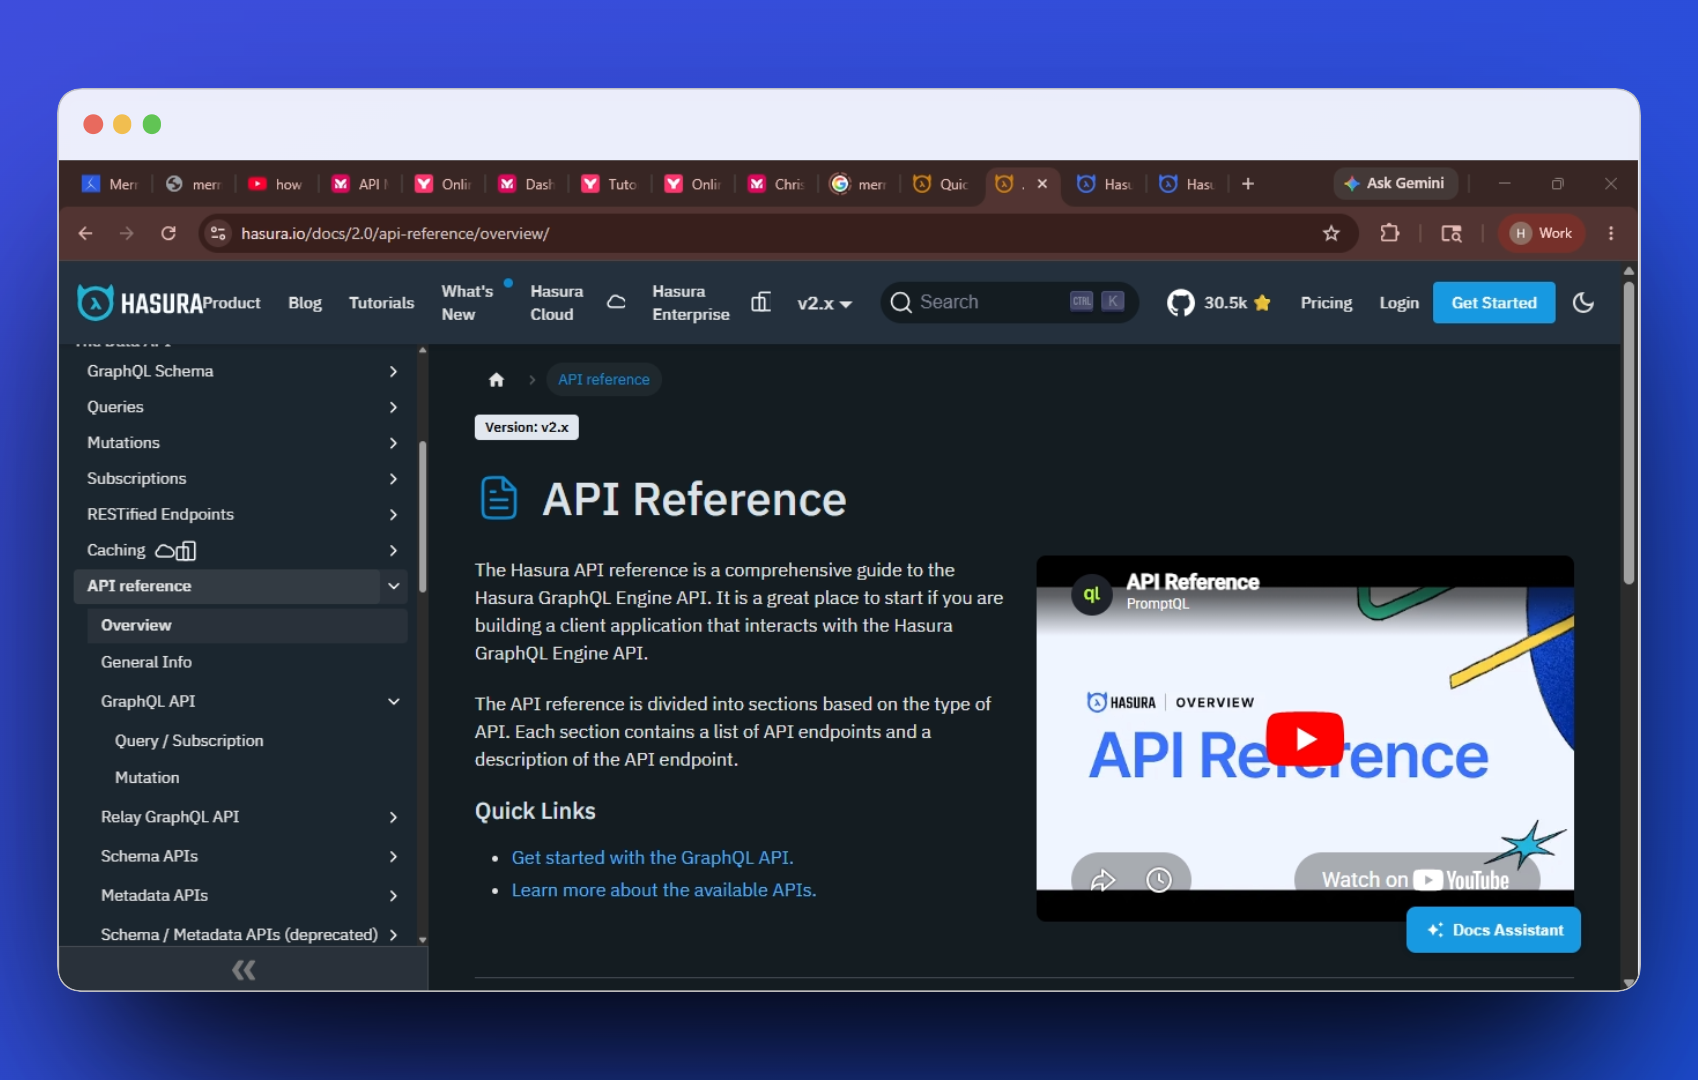Image resolution: width=1698 pixels, height=1080 pixels.
Task: Click the enterprise icon by Hasura Enterprise
Action: 761,302
